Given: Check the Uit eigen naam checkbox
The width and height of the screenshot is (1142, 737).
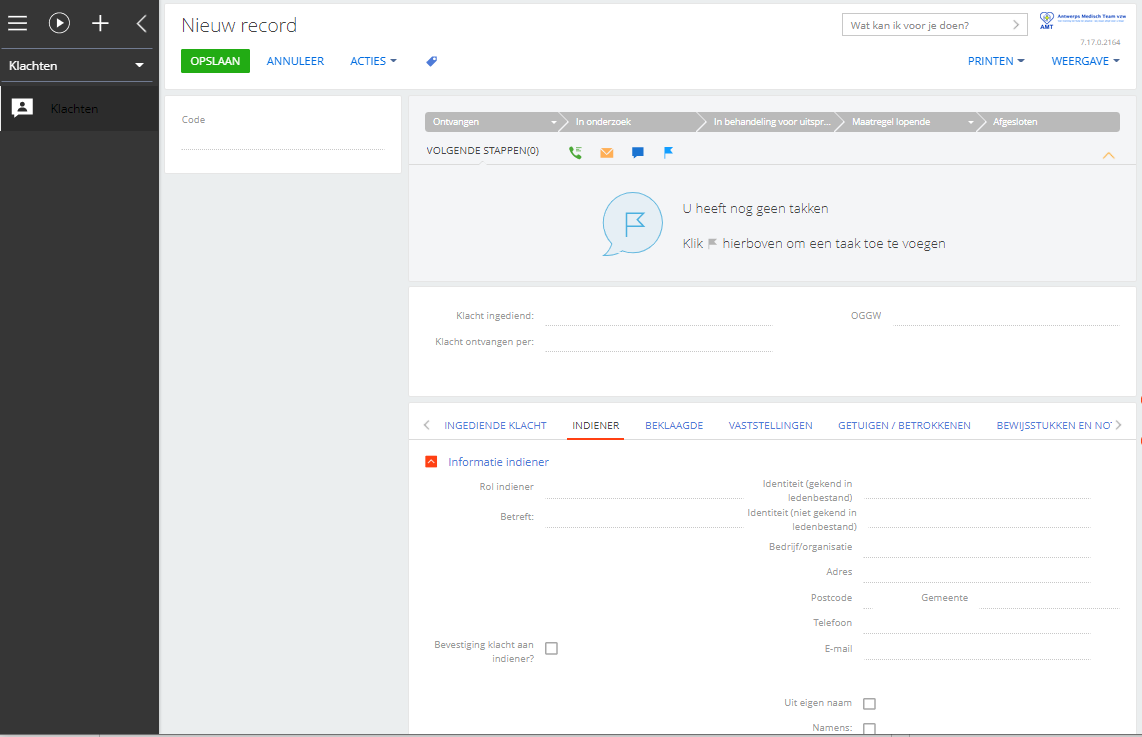Looking at the screenshot, I should (869, 704).
